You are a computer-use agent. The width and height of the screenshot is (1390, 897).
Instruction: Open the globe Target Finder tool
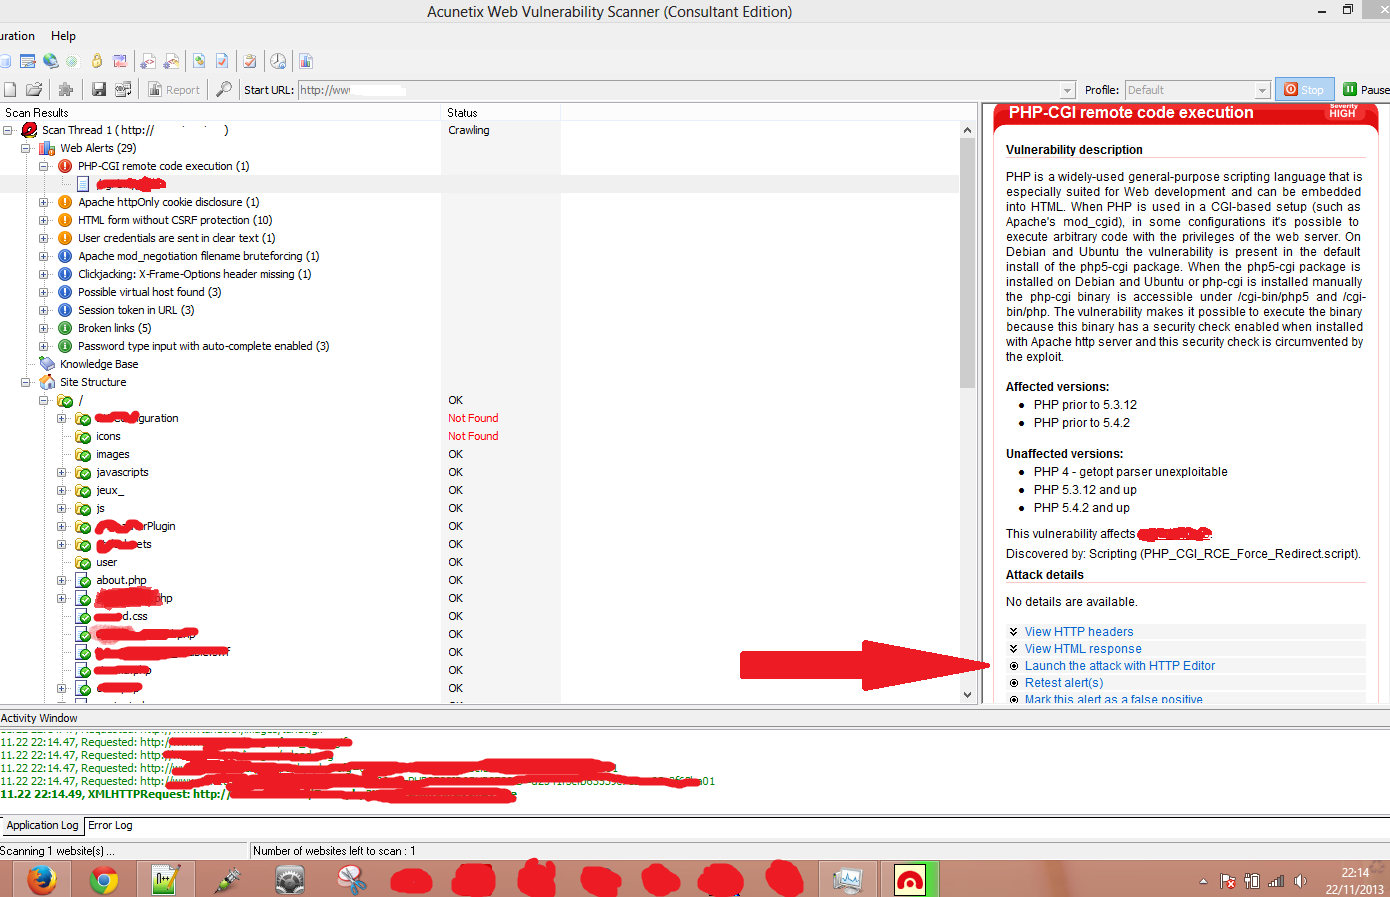[x=50, y=61]
